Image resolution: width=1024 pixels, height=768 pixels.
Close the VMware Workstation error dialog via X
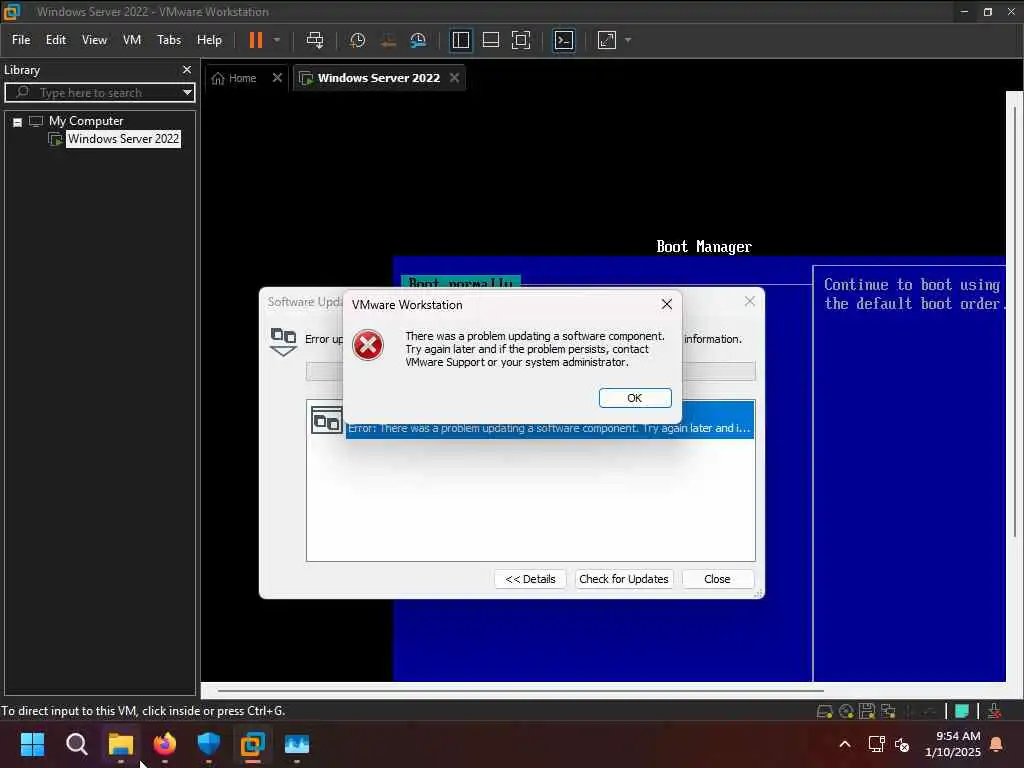[x=666, y=304]
